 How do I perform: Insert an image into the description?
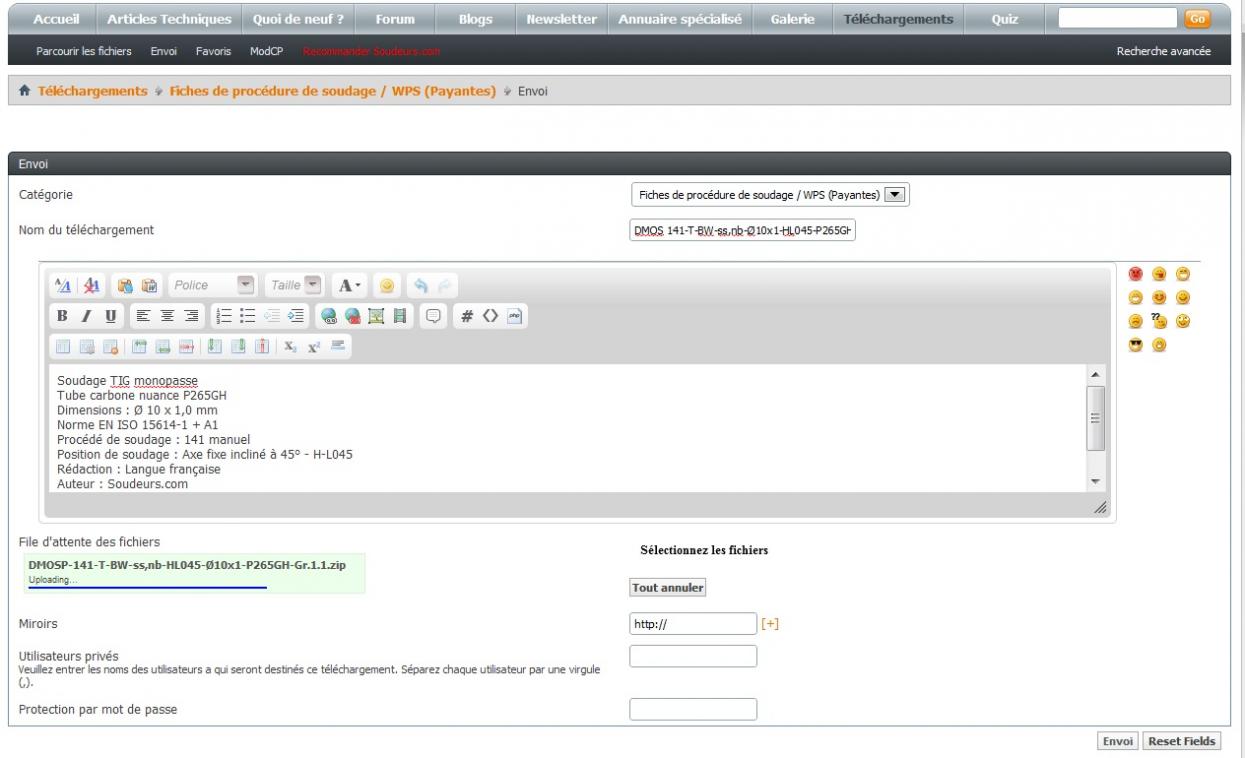coord(376,316)
